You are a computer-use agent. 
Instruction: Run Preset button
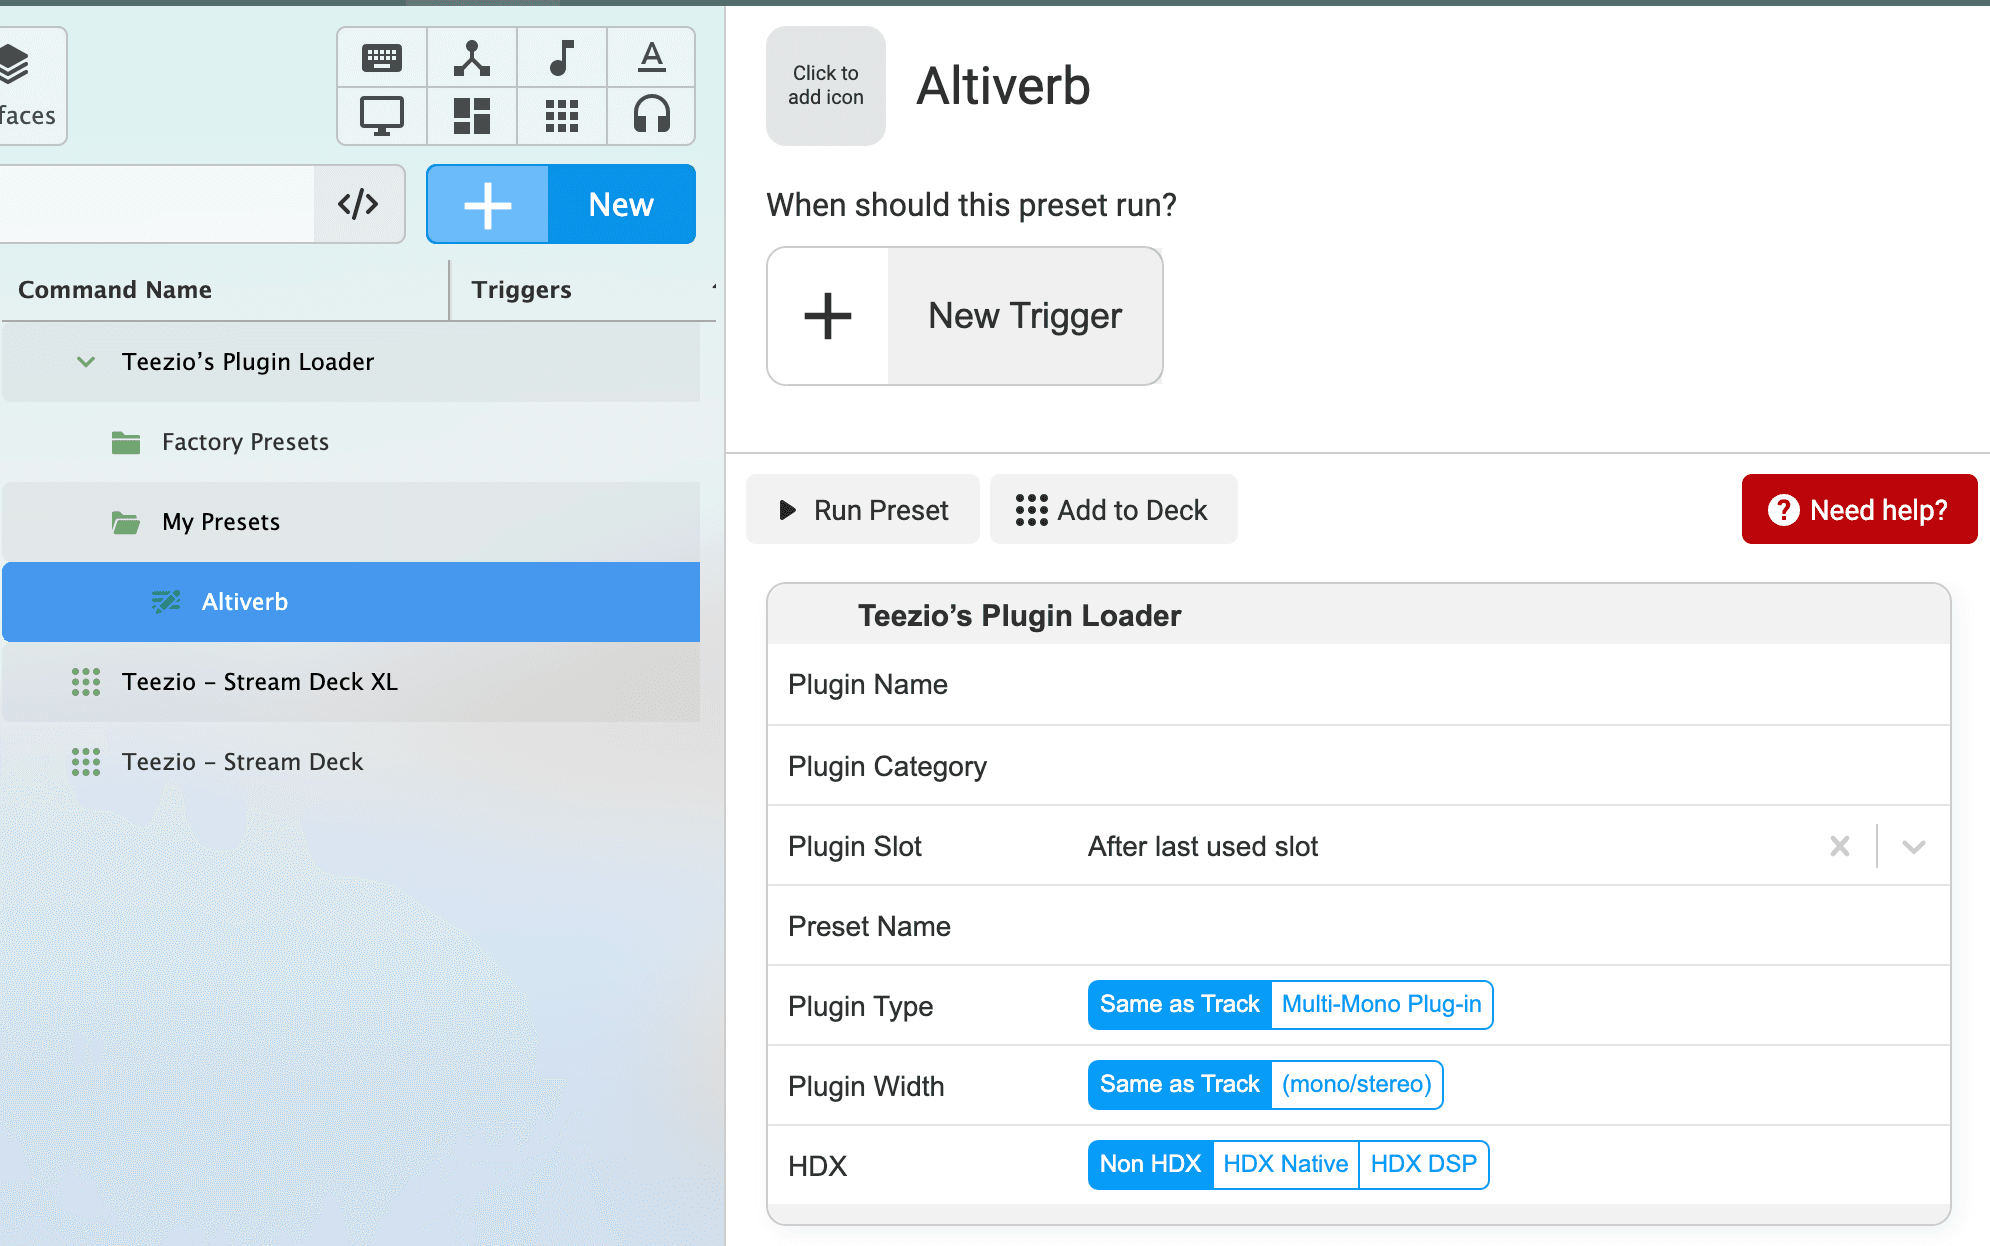(863, 510)
